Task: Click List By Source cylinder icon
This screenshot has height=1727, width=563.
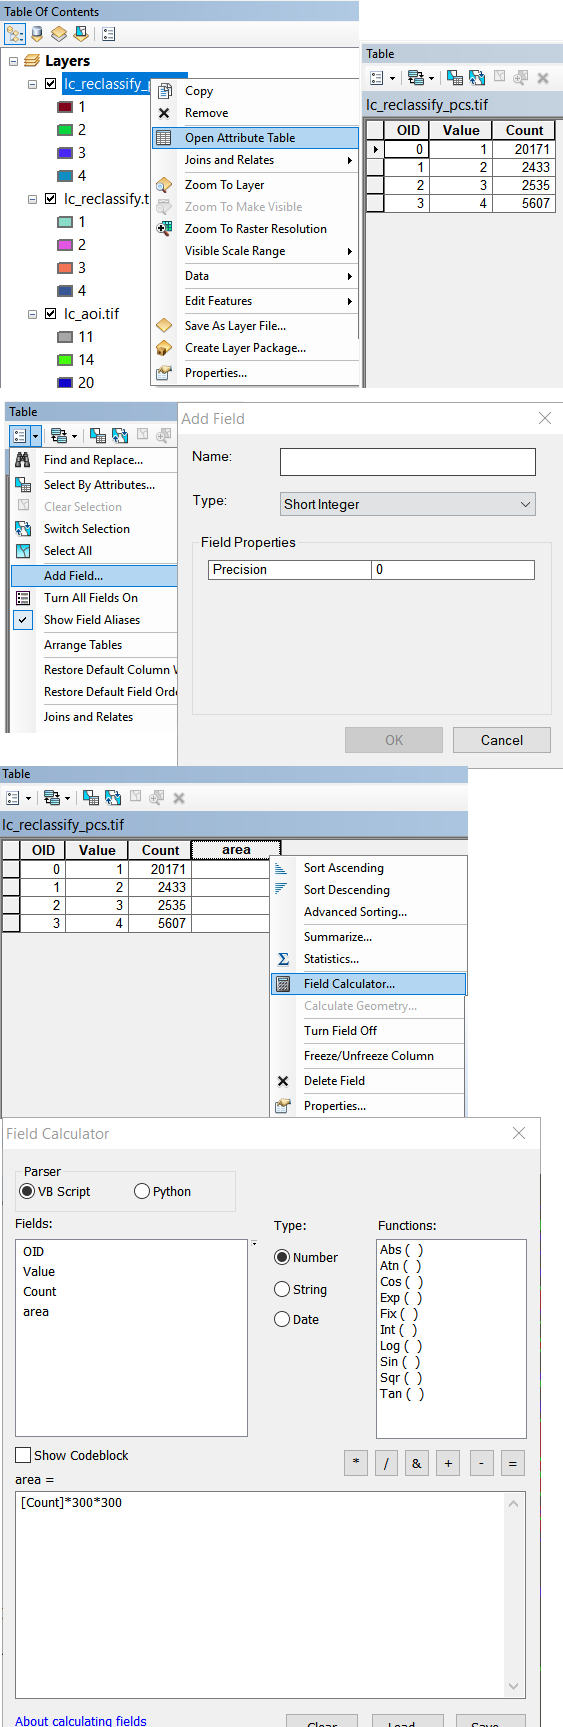Action: 37,33
